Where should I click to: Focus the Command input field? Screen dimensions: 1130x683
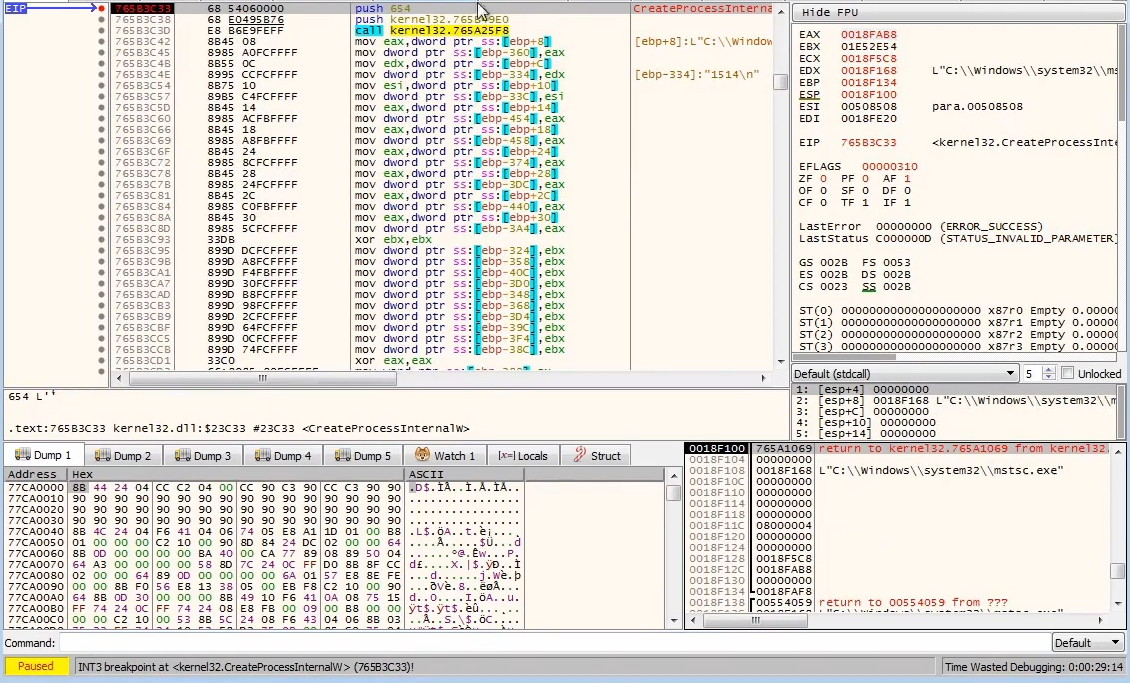point(550,643)
